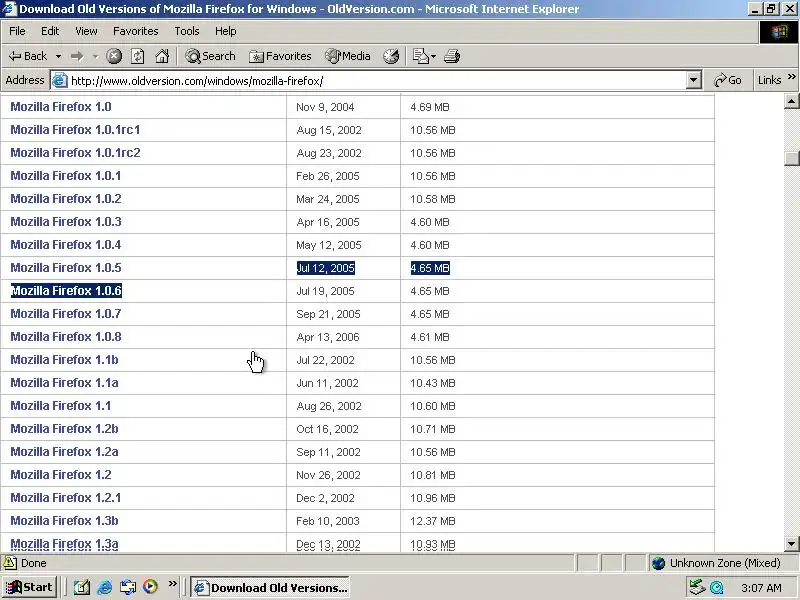Go back with the Back arrow button
This screenshot has width=800, height=600.
tap(29, 56)
